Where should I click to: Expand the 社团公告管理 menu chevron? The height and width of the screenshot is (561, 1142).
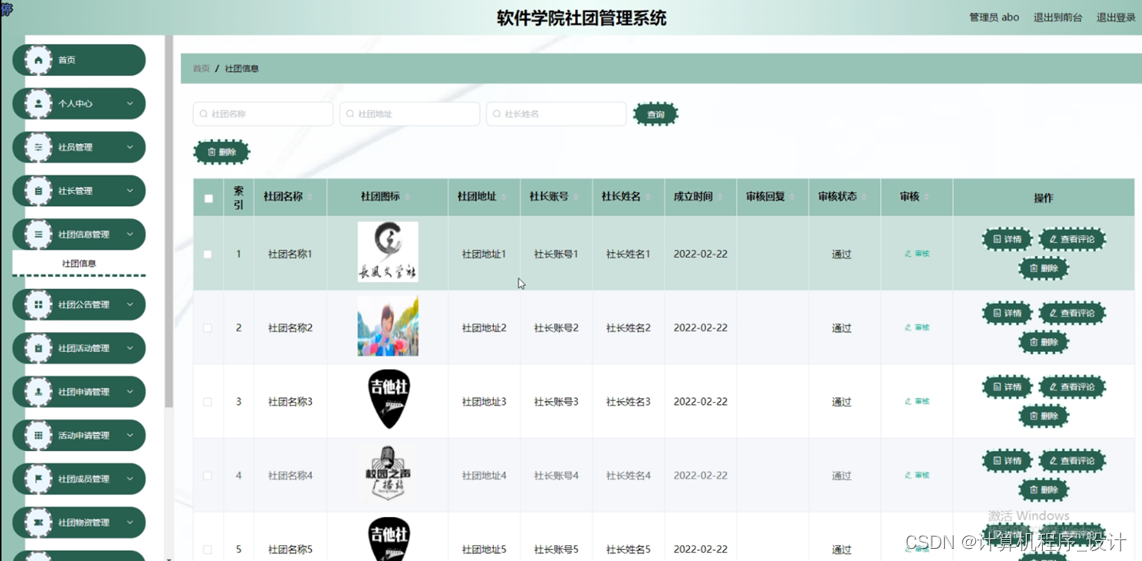(x=130, y=305)
